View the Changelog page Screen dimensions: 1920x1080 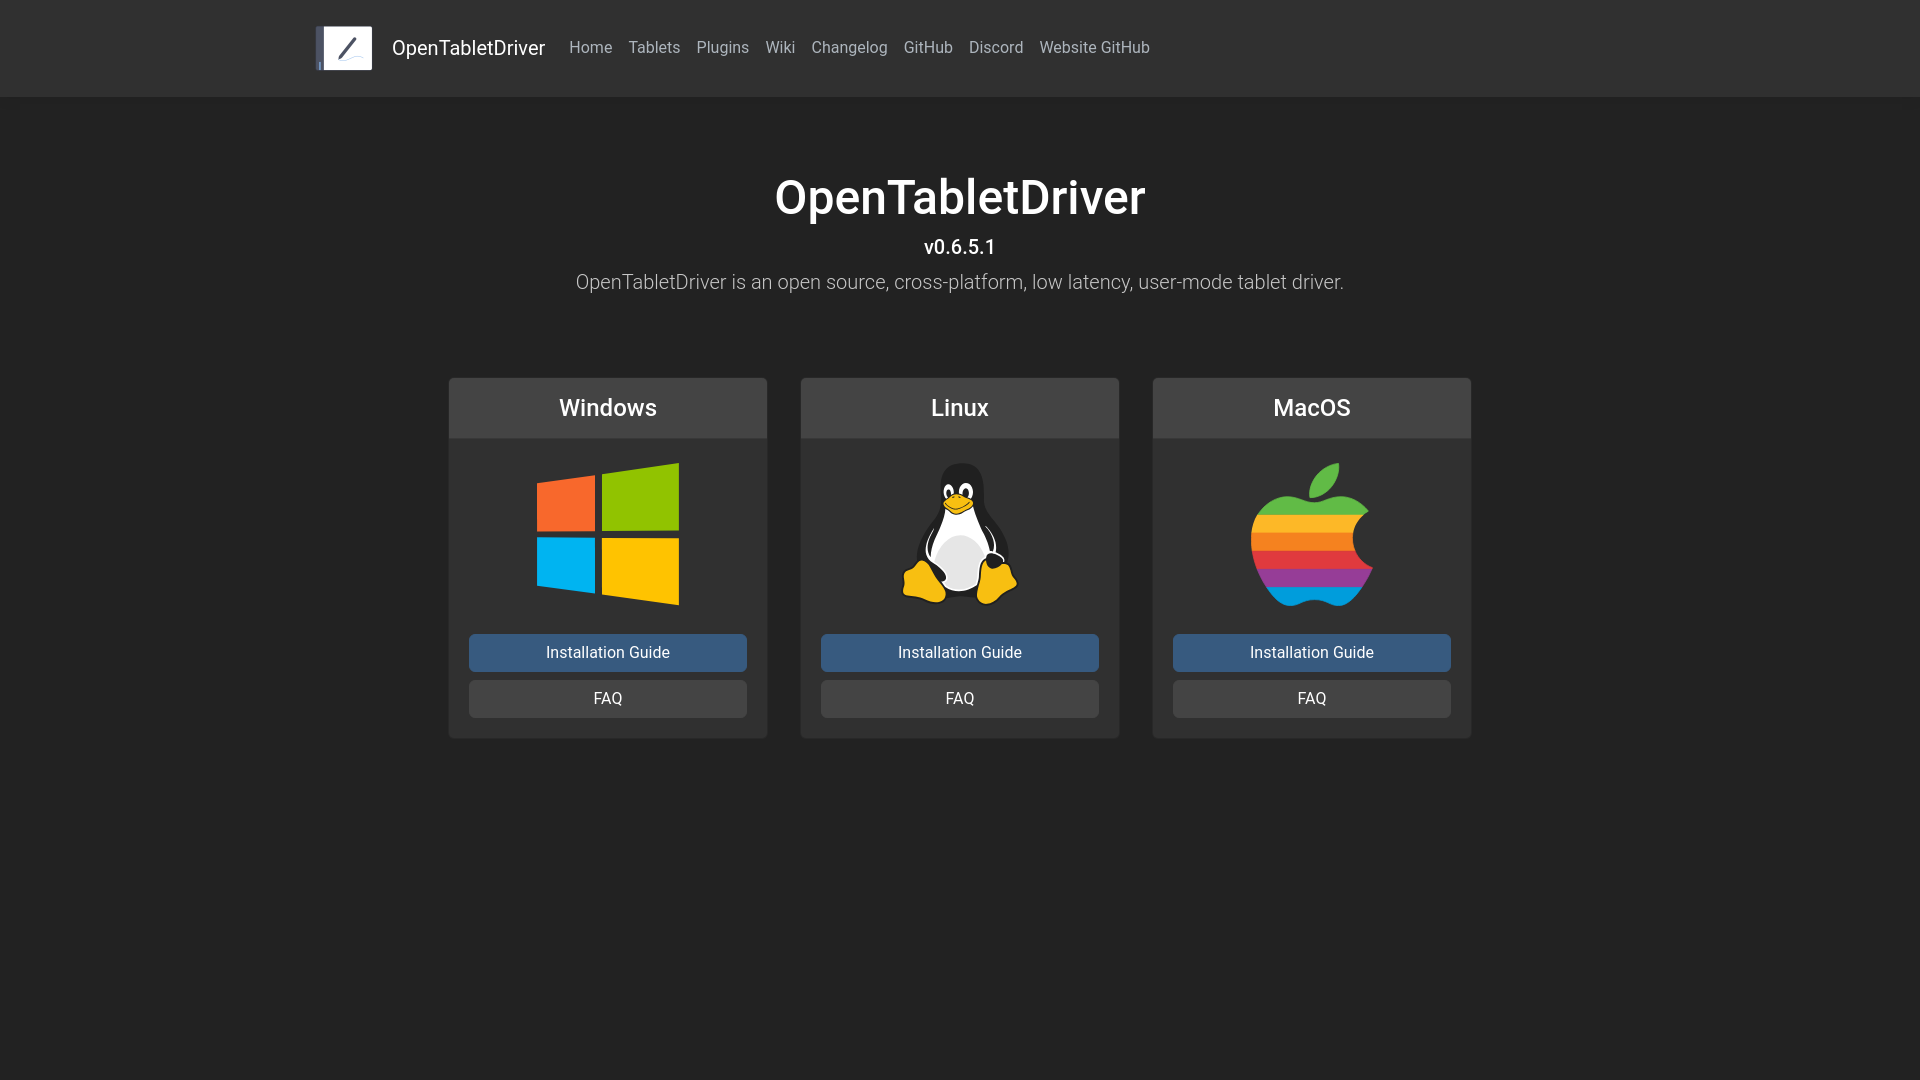(x=849, y=48)
